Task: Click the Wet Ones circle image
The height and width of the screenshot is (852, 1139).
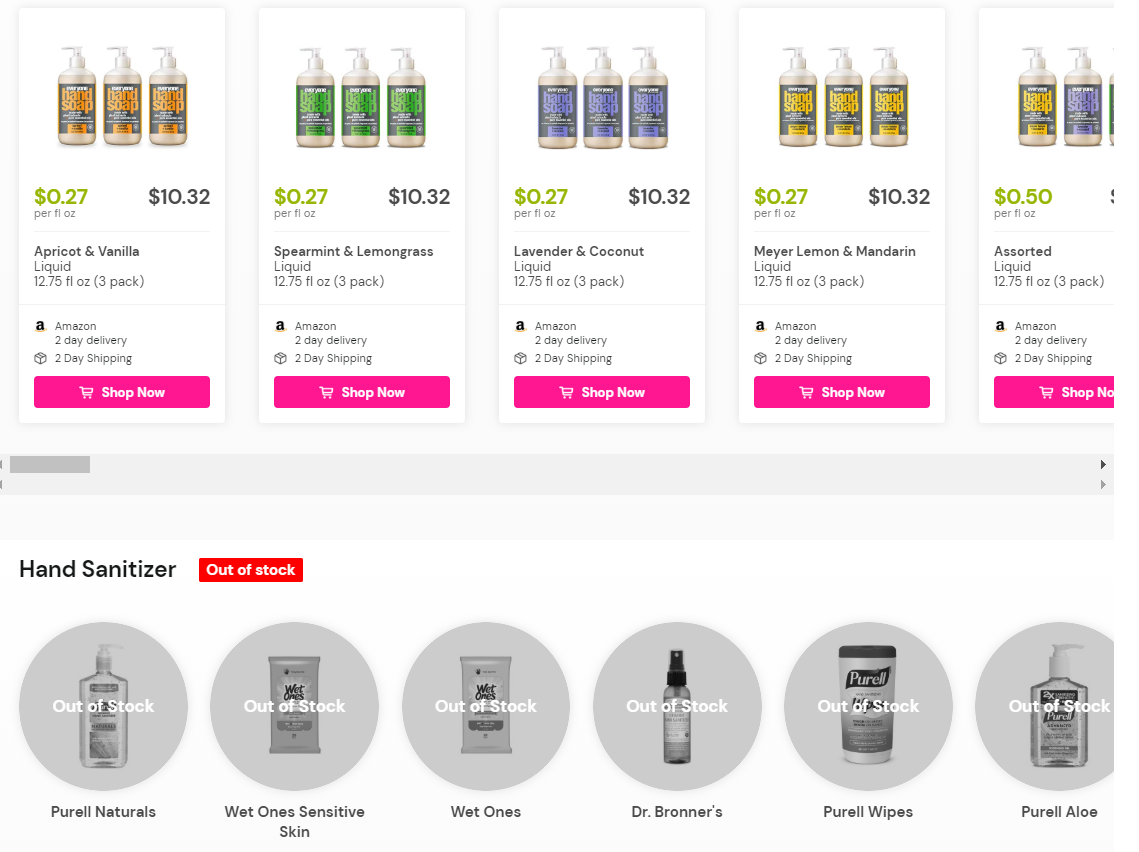Action: pyautogui.click(x=486, y=706)
